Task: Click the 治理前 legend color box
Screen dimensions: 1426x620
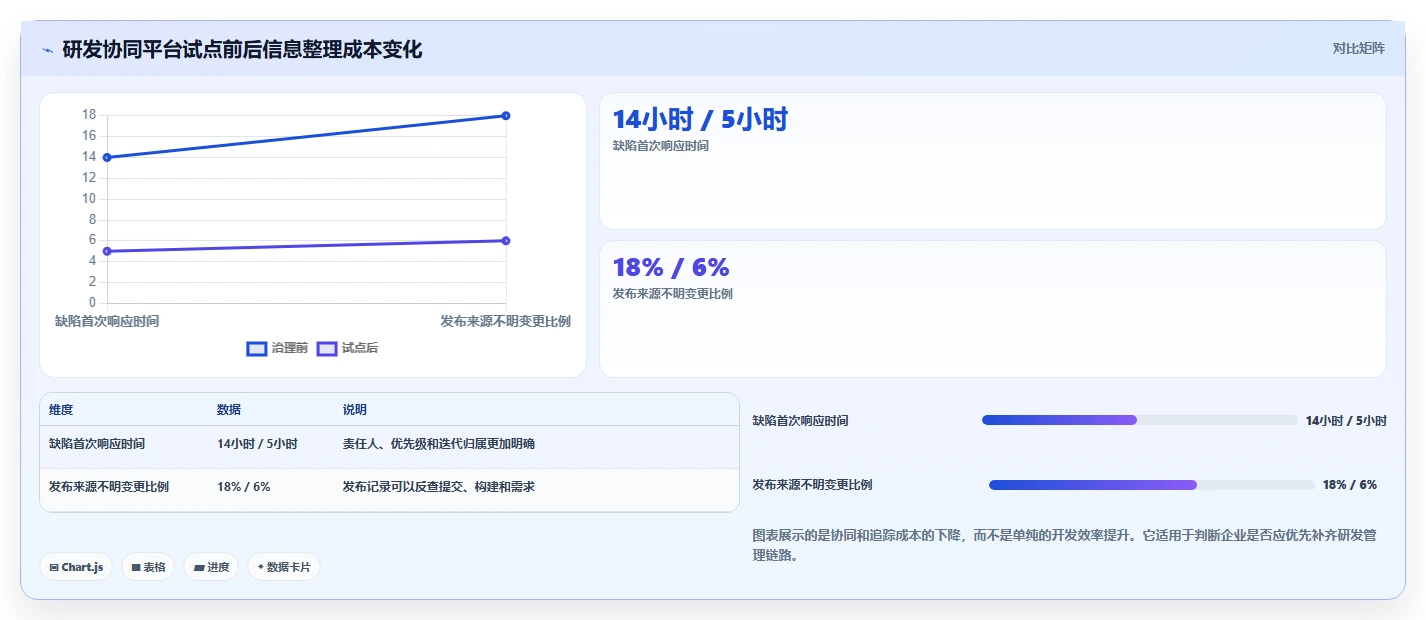Action: [256, 348]
